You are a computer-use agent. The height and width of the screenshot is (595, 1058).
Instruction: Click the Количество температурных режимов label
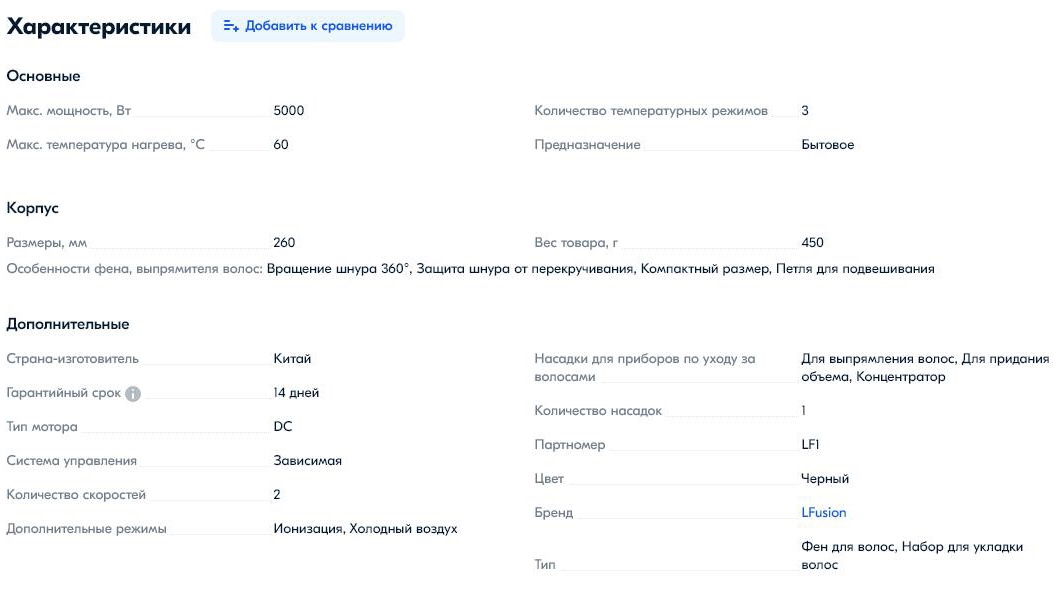651,111
